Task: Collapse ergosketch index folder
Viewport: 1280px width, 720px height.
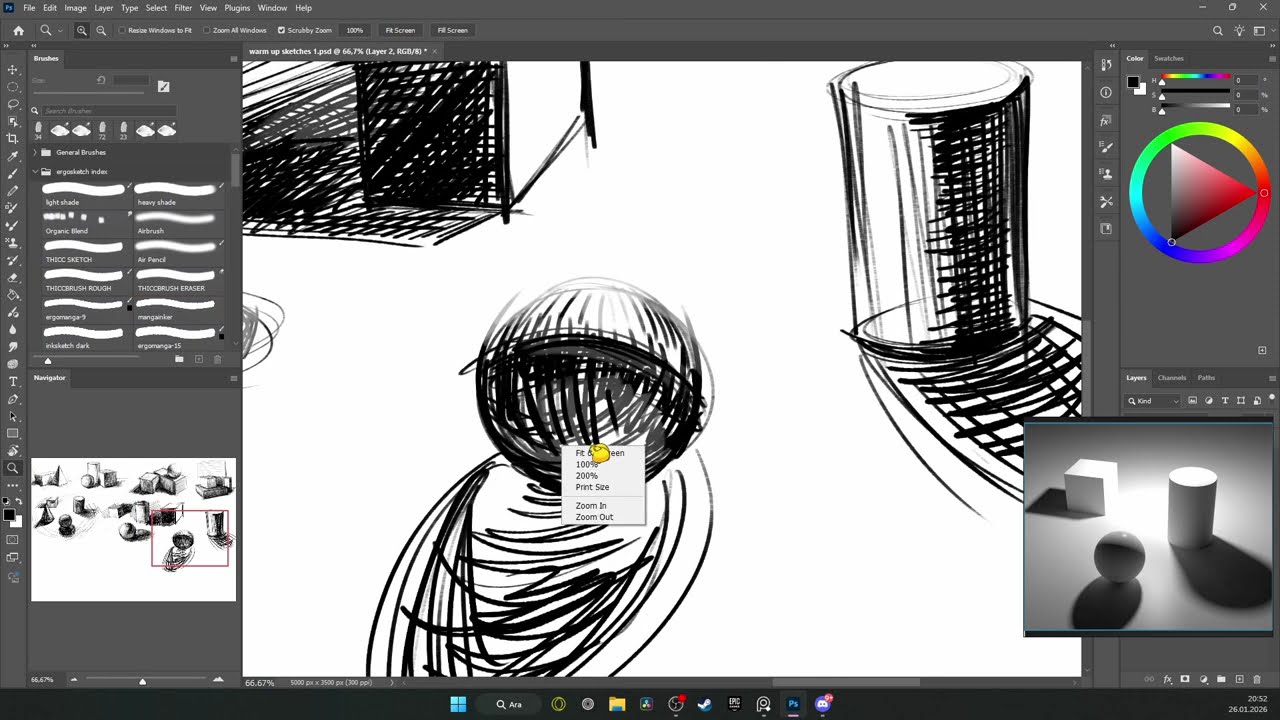Action: (35, 171)
